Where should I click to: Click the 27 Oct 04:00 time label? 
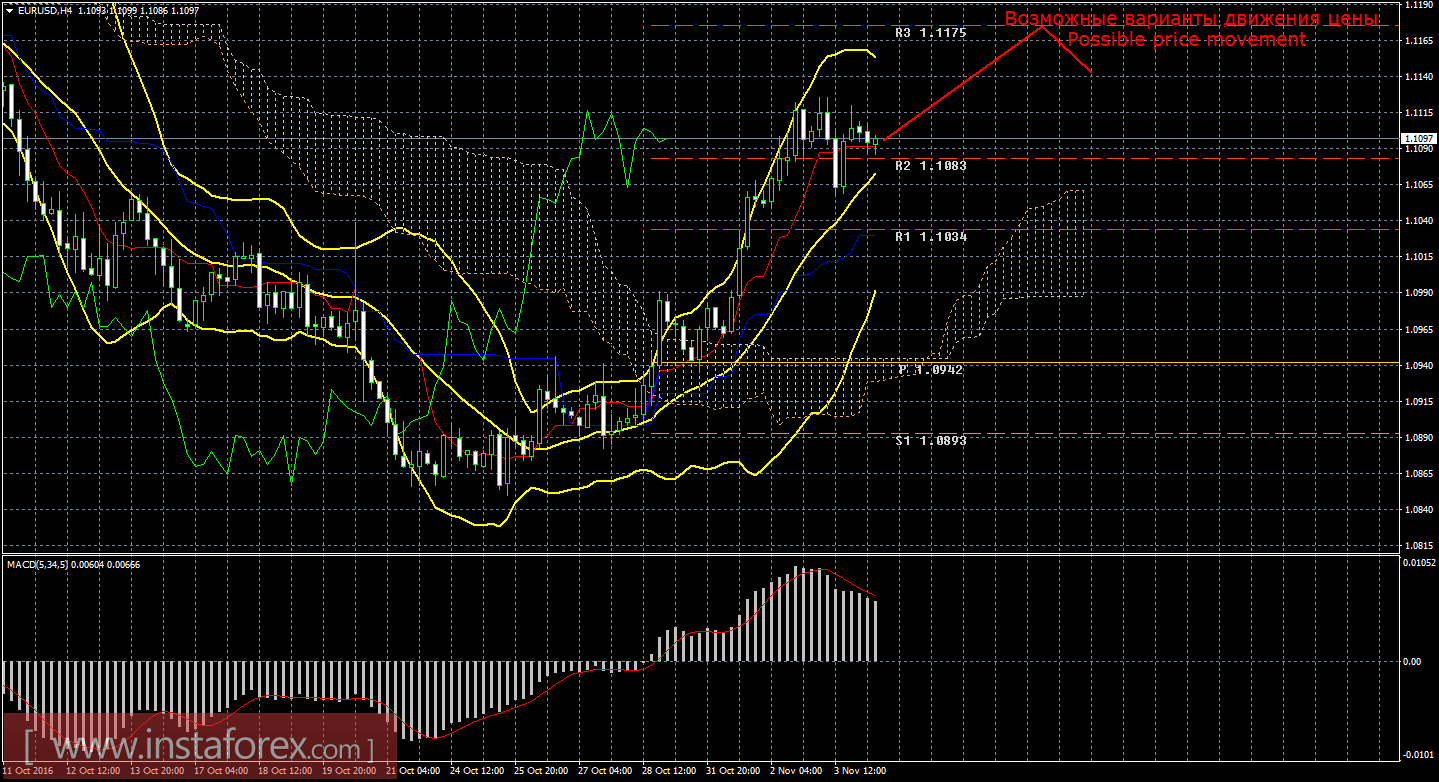tap(604, 772)
